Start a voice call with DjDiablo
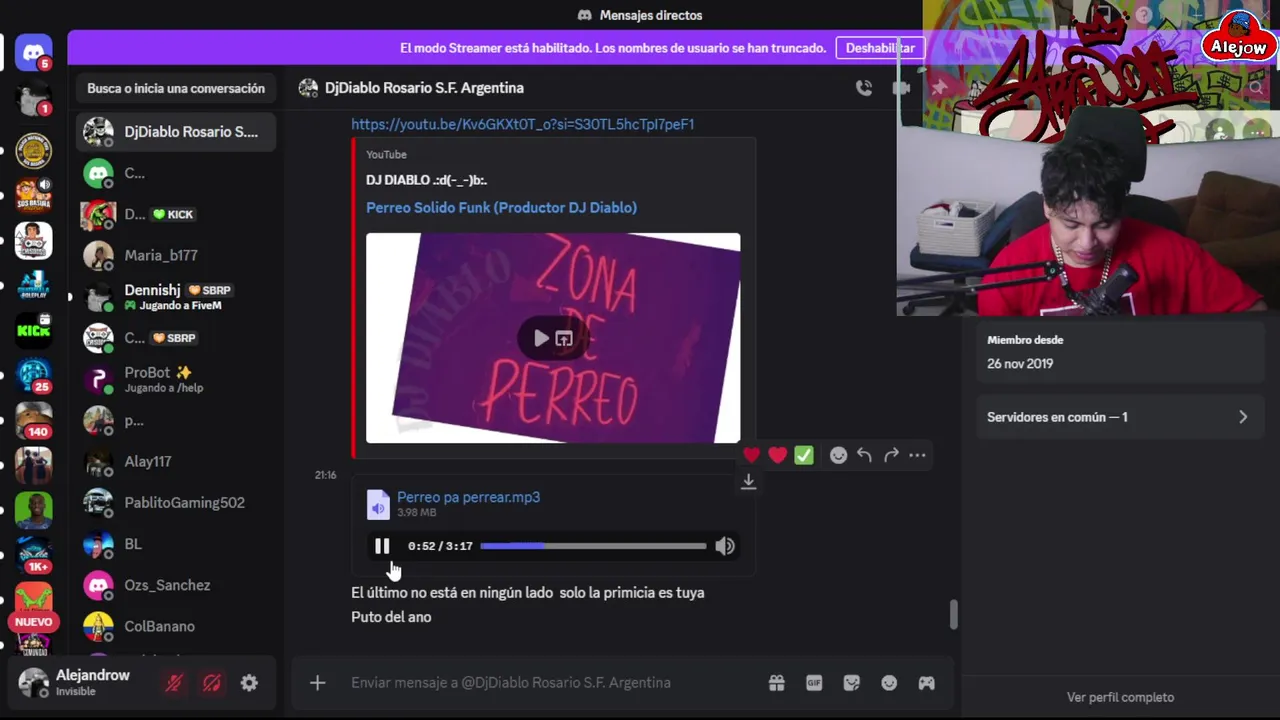The image size is (1280, 720). point(864,88)
